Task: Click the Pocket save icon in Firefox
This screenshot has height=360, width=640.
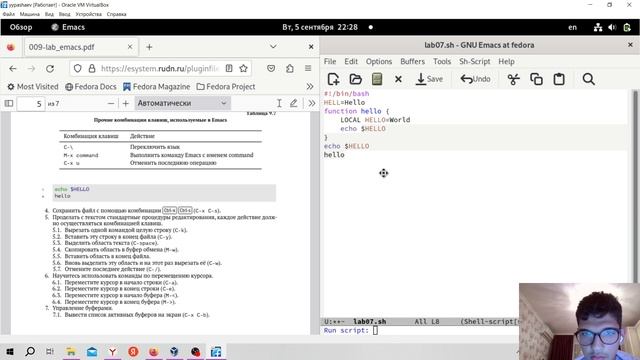Action: pyautogui.click(x=271, y=68)
